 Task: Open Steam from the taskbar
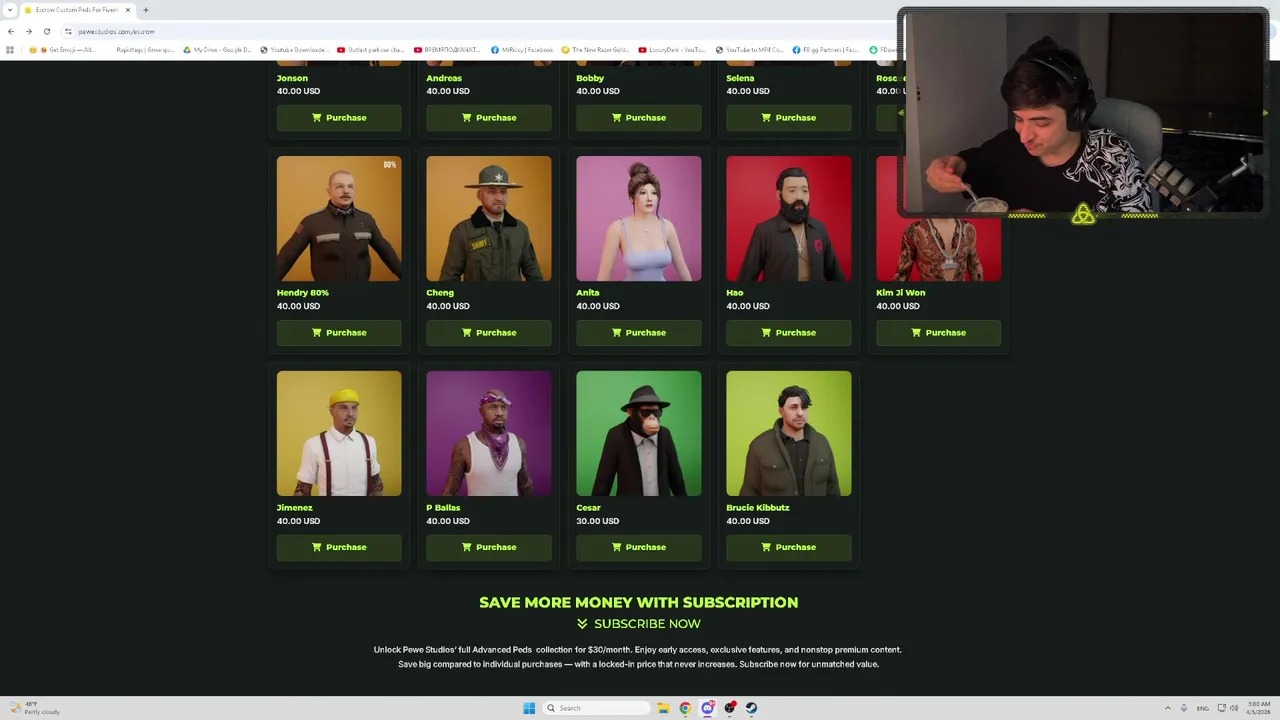(x=751, y=708)
